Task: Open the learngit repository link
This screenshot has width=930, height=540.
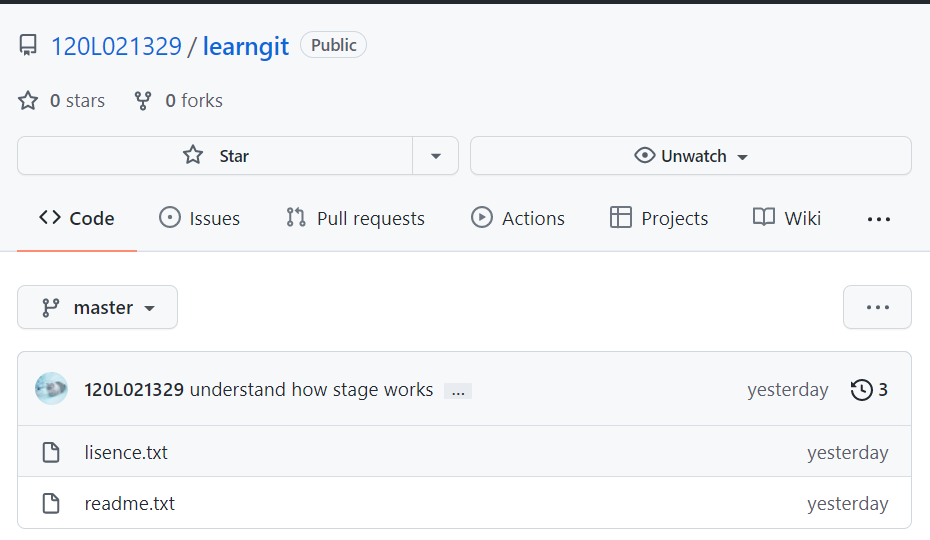Action: coord(246,46)
